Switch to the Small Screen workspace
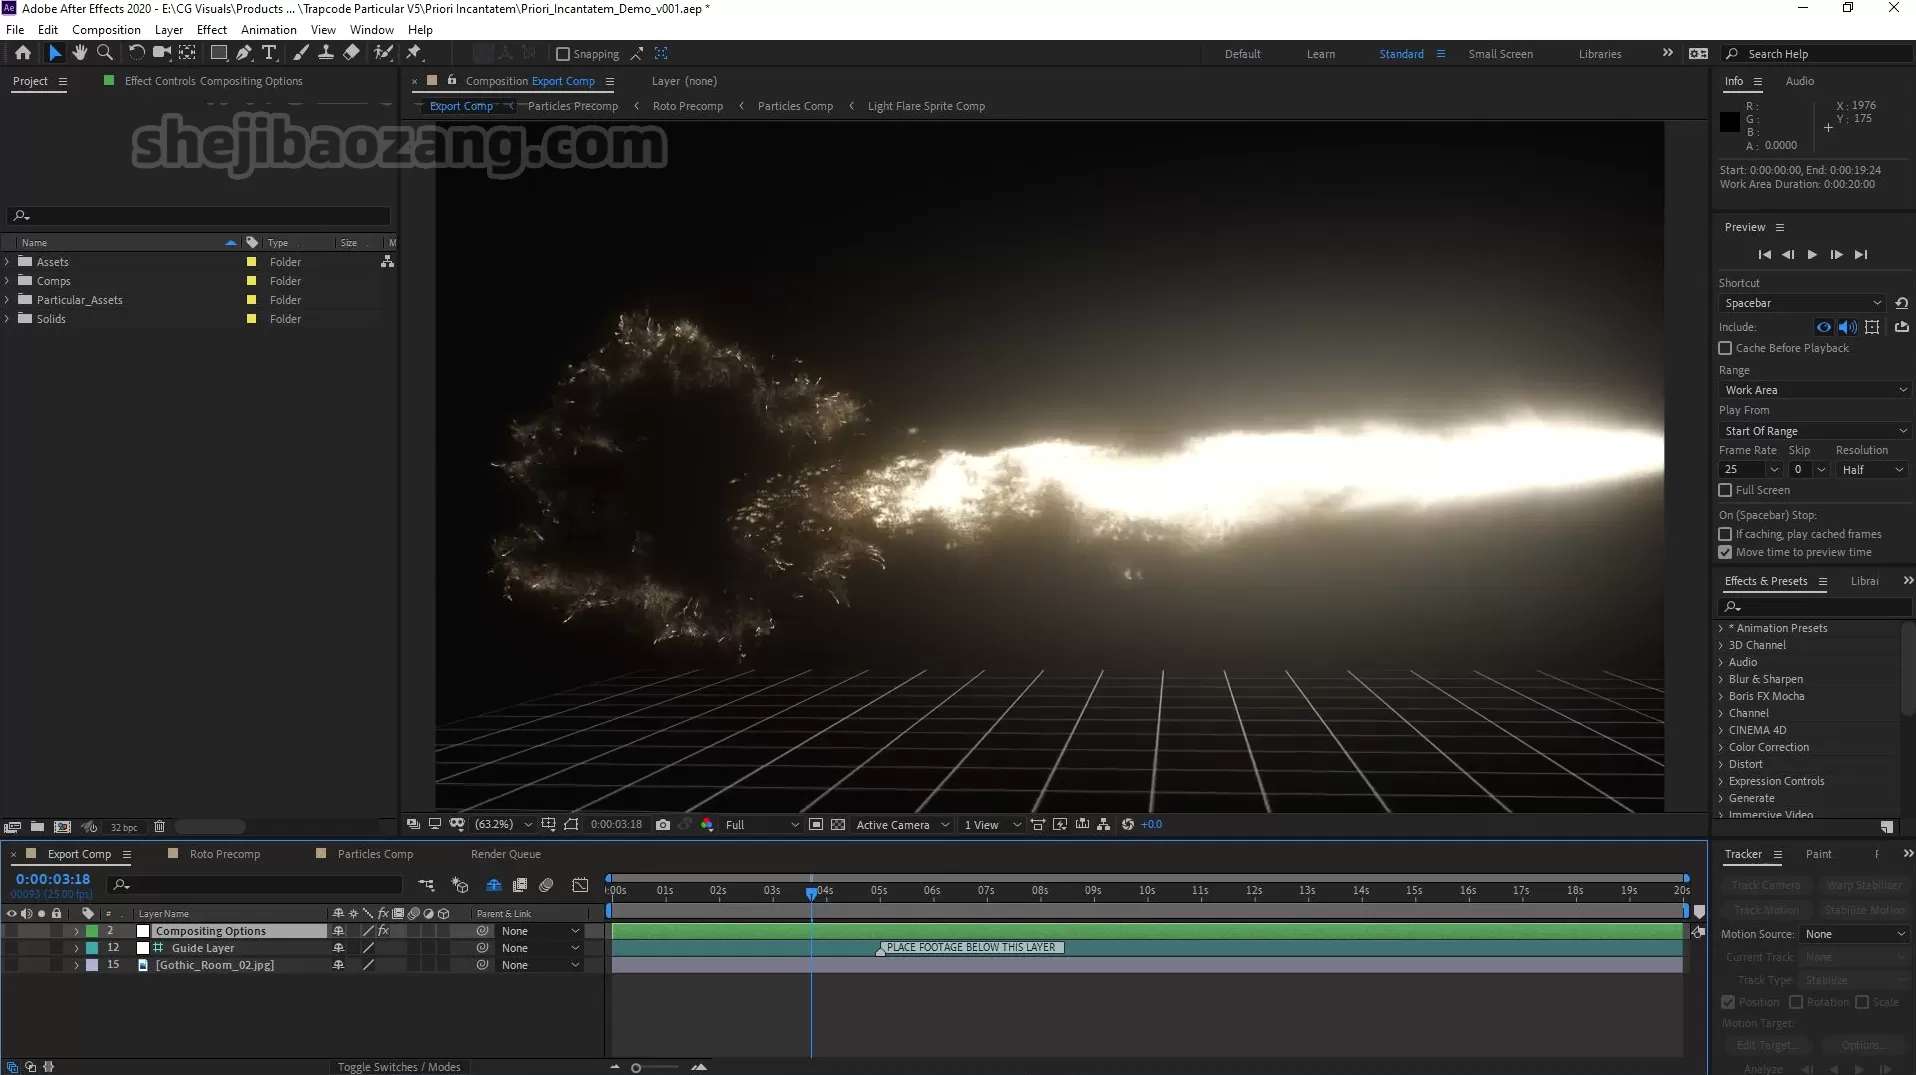Image resolution: width=1916 pixels, height=1075 pixels. 1500,54
